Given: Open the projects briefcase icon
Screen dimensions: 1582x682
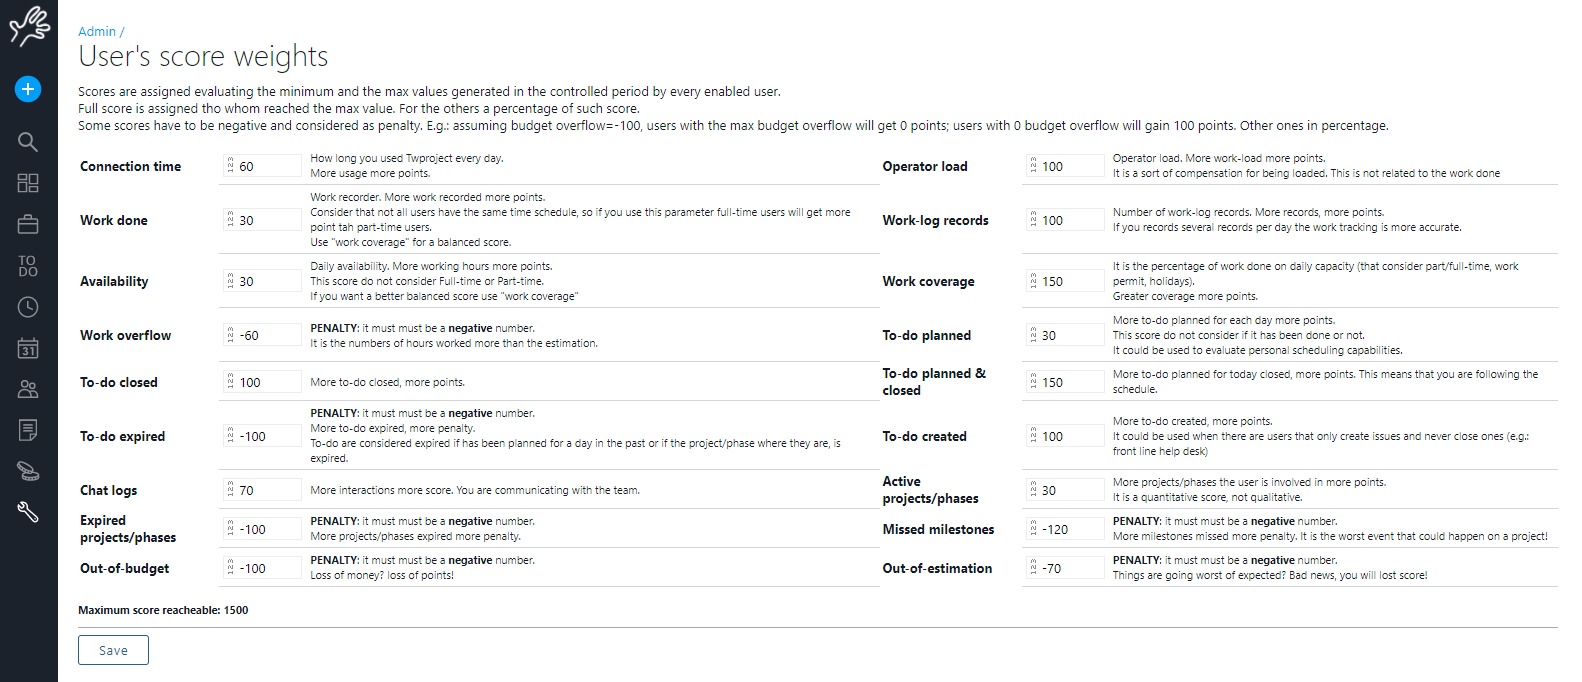Looking at the screenshot, I should 28,224.
